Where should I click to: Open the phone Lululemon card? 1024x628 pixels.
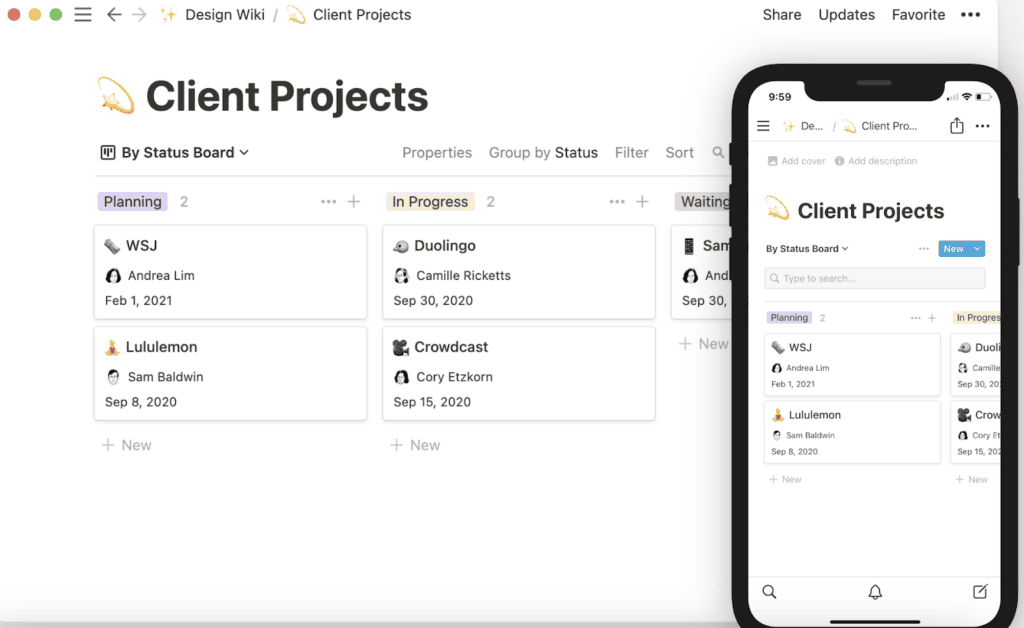point(852,432)
